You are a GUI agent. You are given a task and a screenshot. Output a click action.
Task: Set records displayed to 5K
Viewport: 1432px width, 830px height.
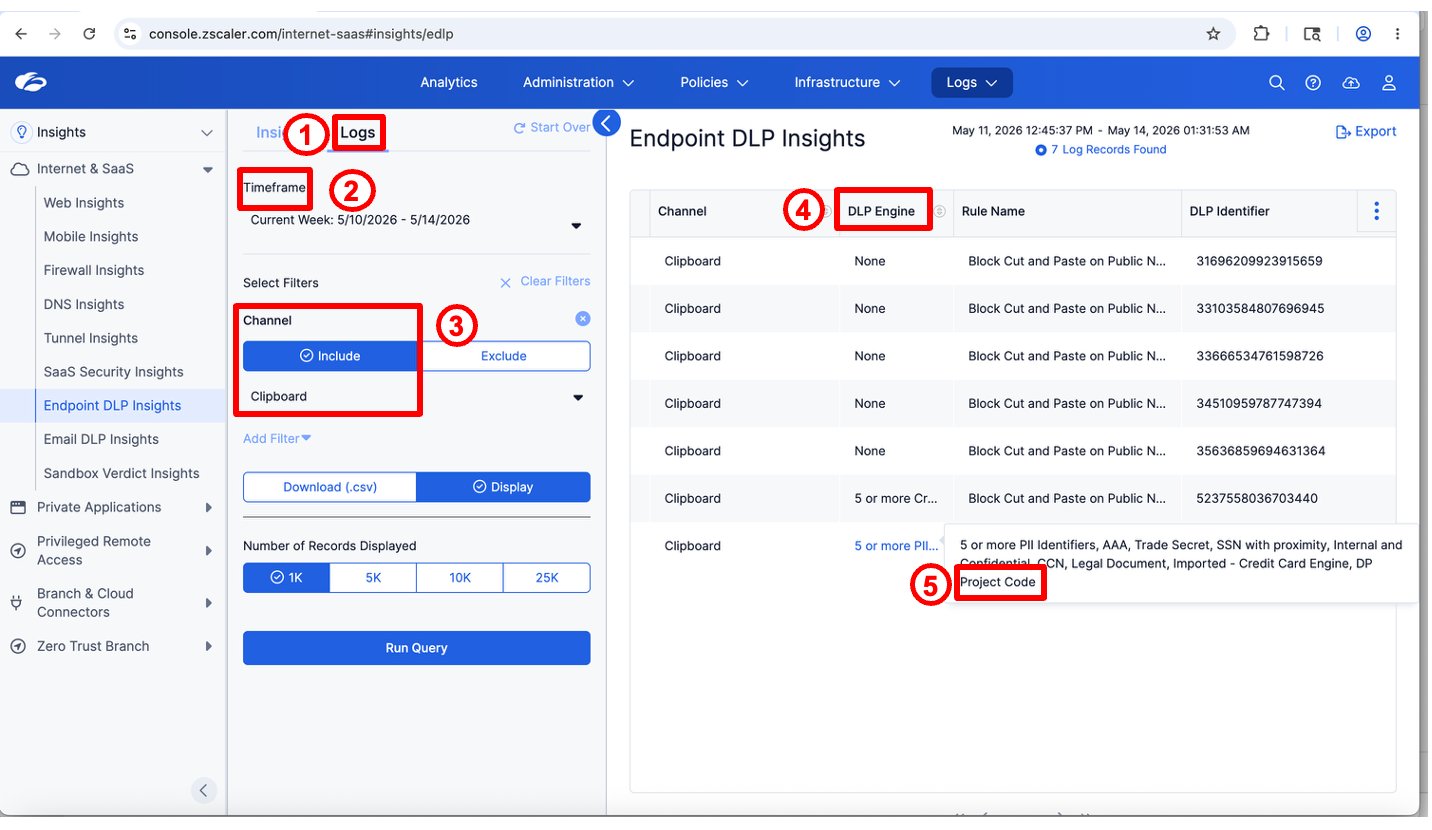tap(373, 578)
